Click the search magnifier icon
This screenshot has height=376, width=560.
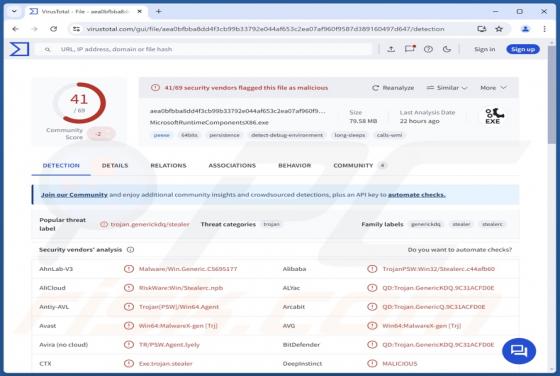[x=48, y=50]
